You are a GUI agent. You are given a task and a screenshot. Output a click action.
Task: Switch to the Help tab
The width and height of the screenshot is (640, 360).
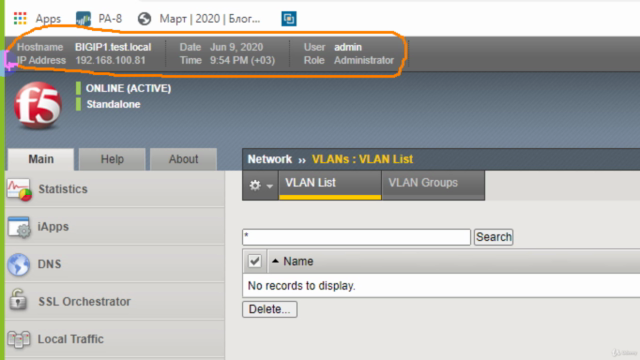[x=112, y=159]
